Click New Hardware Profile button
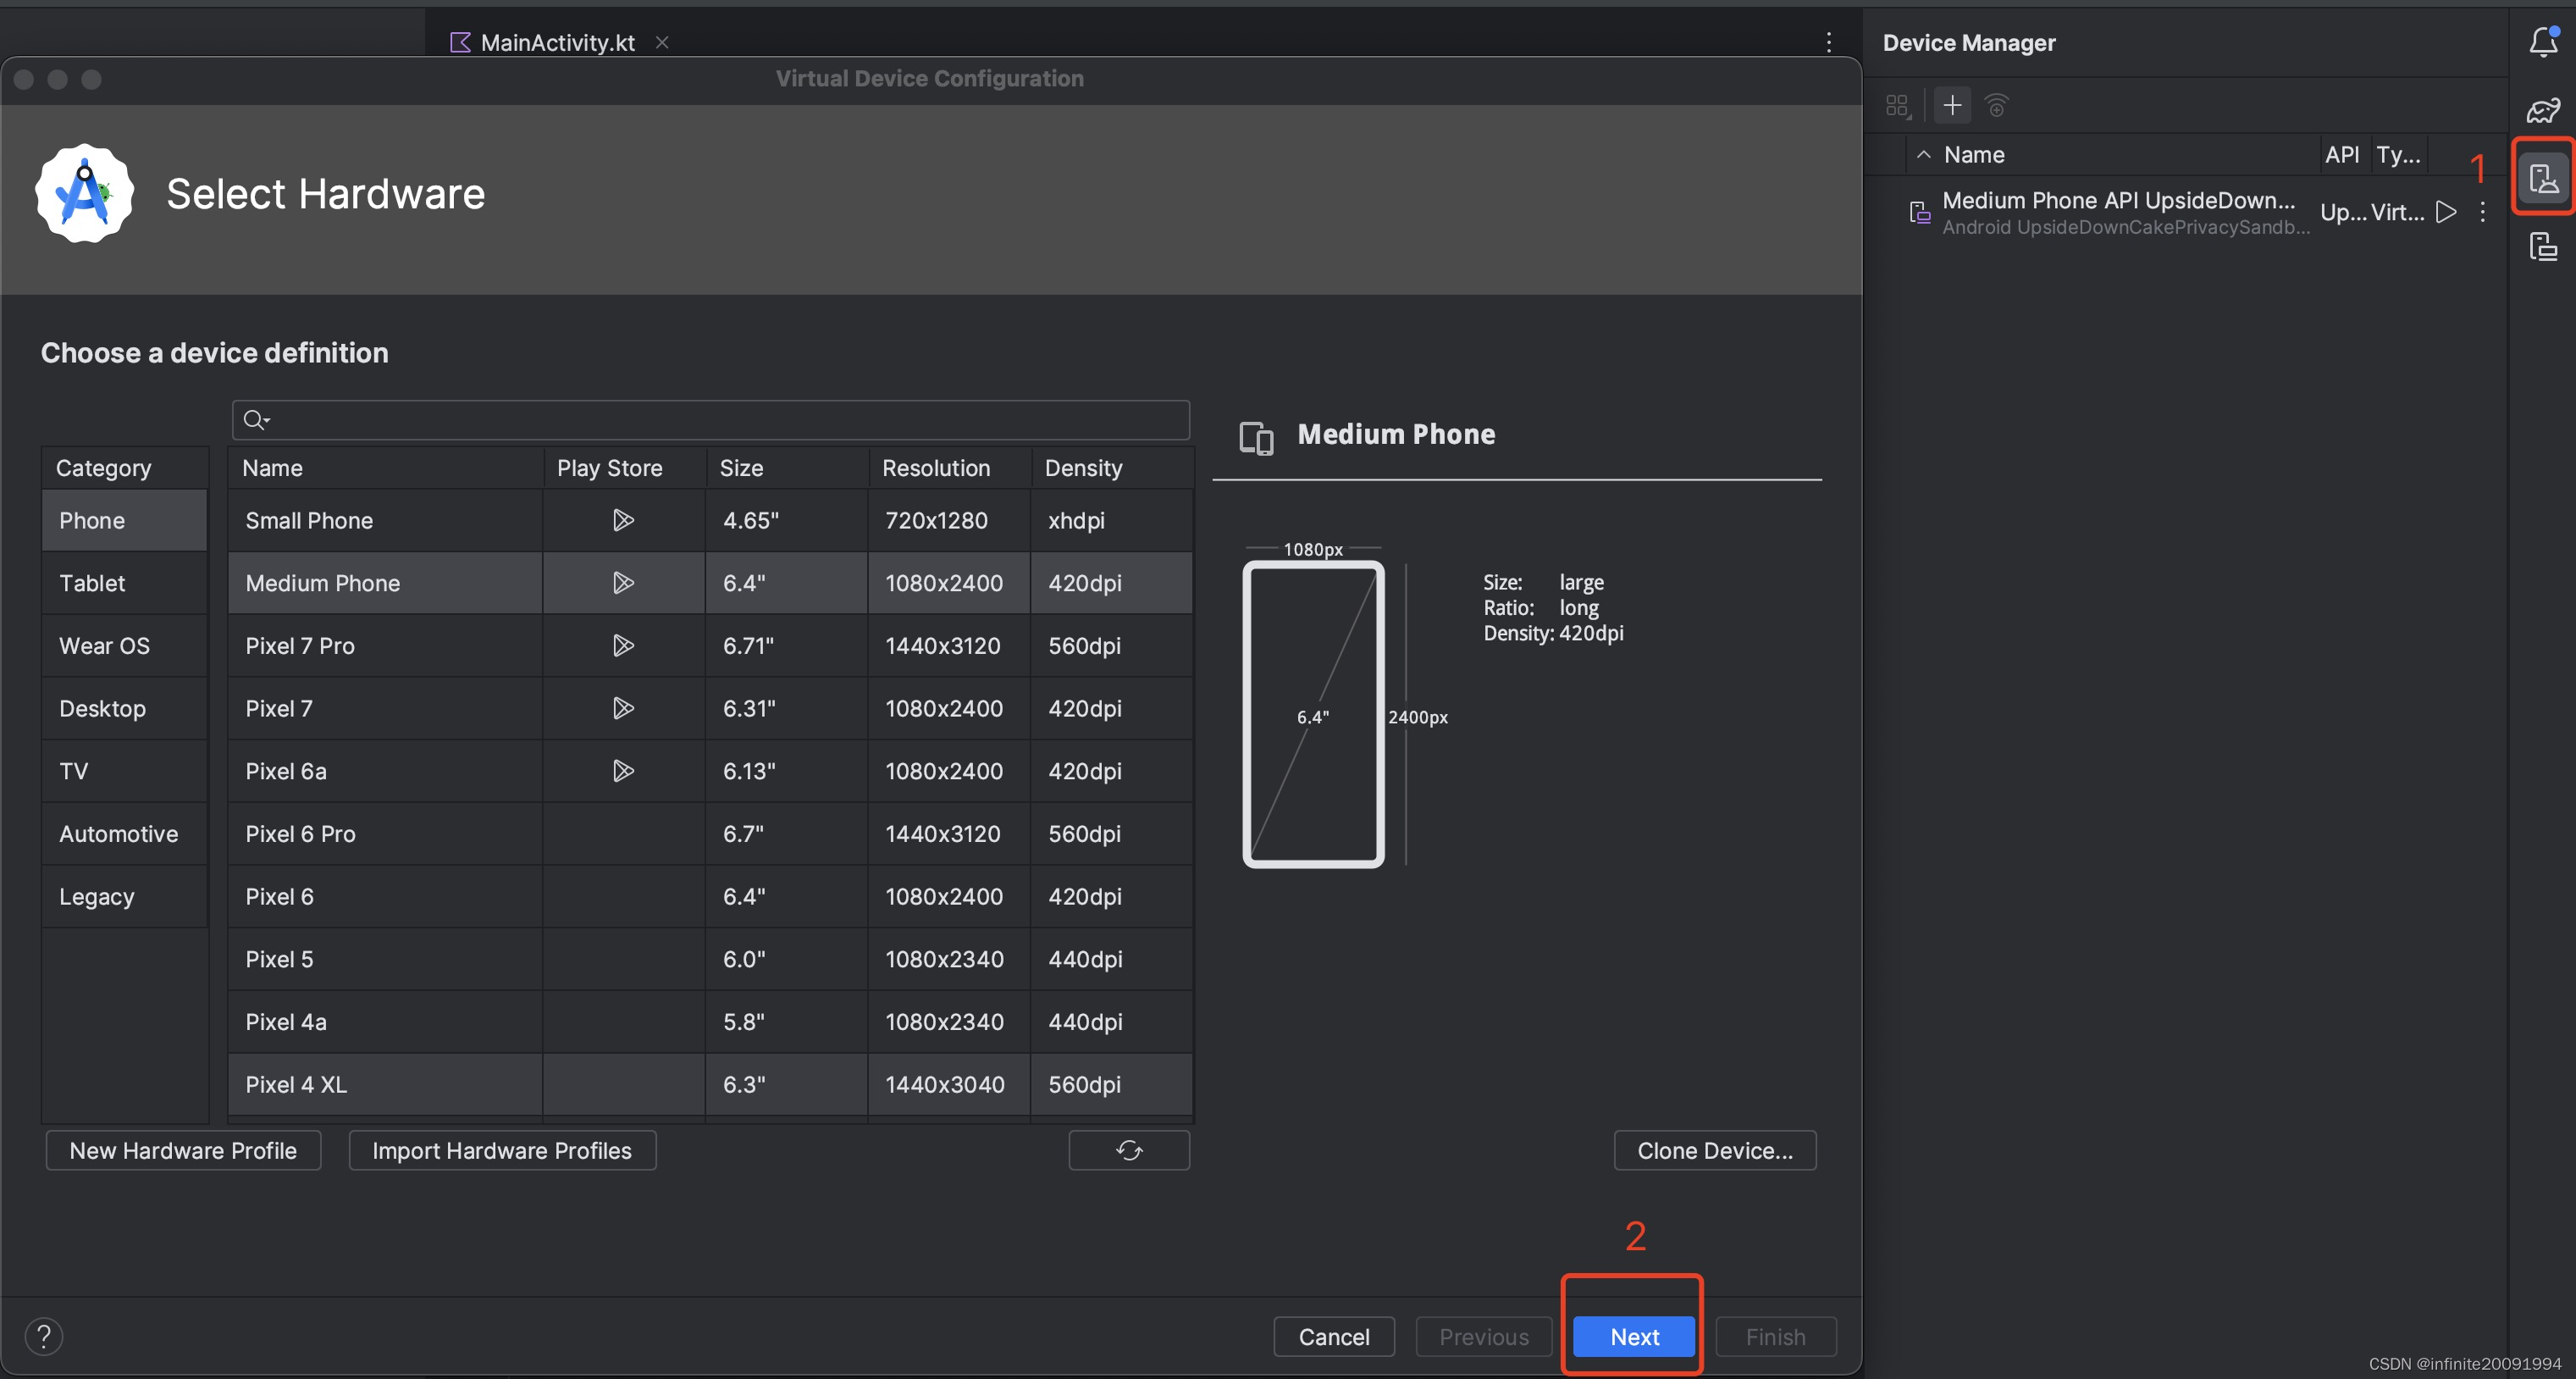 183,1150
